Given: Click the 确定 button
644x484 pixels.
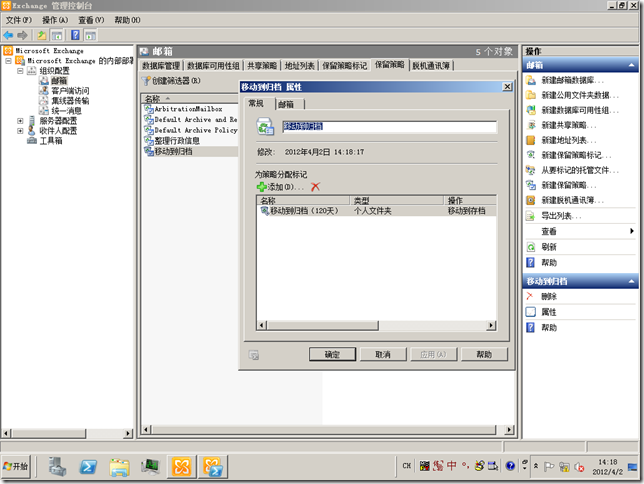Looking at the screenshot, I should [332, 354].
